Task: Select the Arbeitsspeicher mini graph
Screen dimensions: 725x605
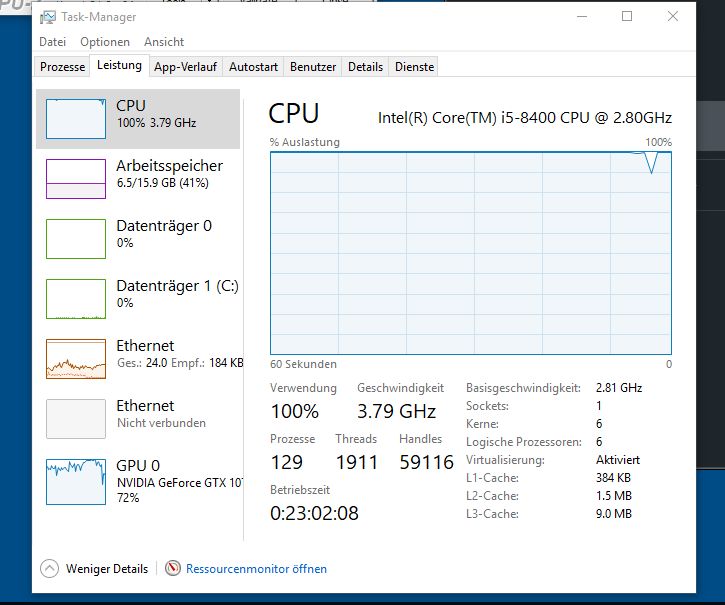Action: click(x=76, y=179)
